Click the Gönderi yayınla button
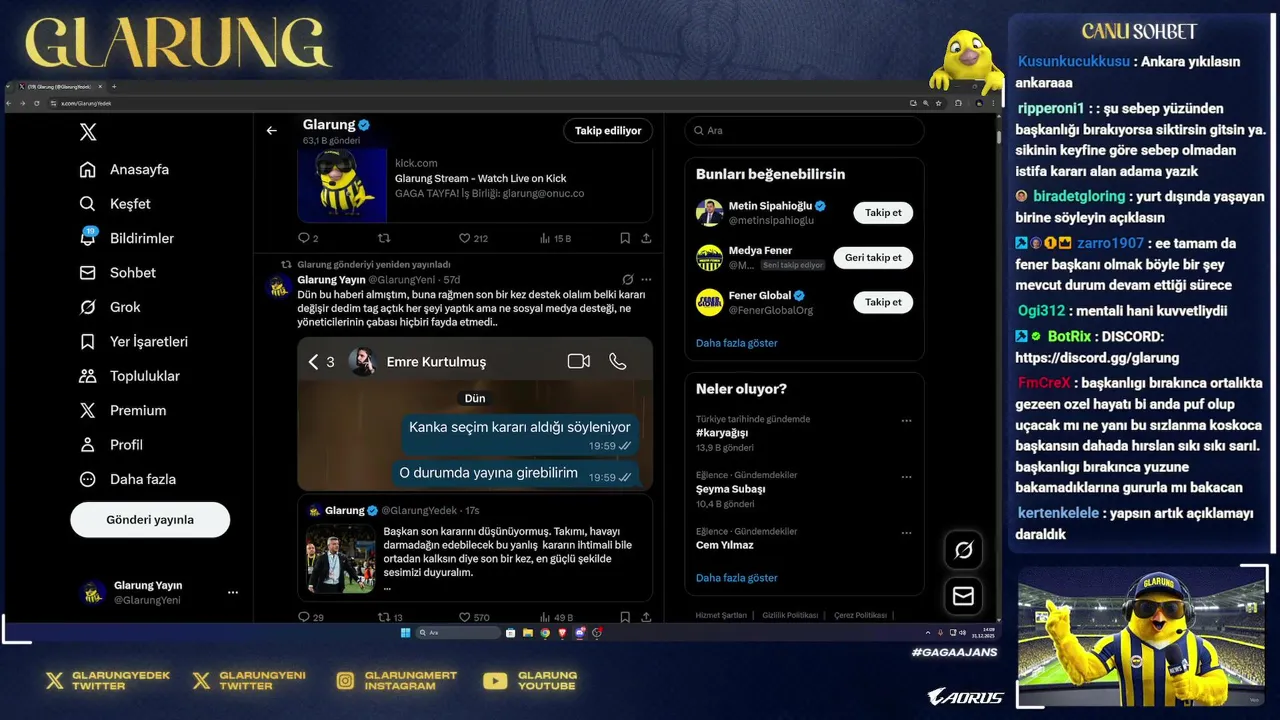This screenshot has height=720, width=1280. [x=150, y=520]
